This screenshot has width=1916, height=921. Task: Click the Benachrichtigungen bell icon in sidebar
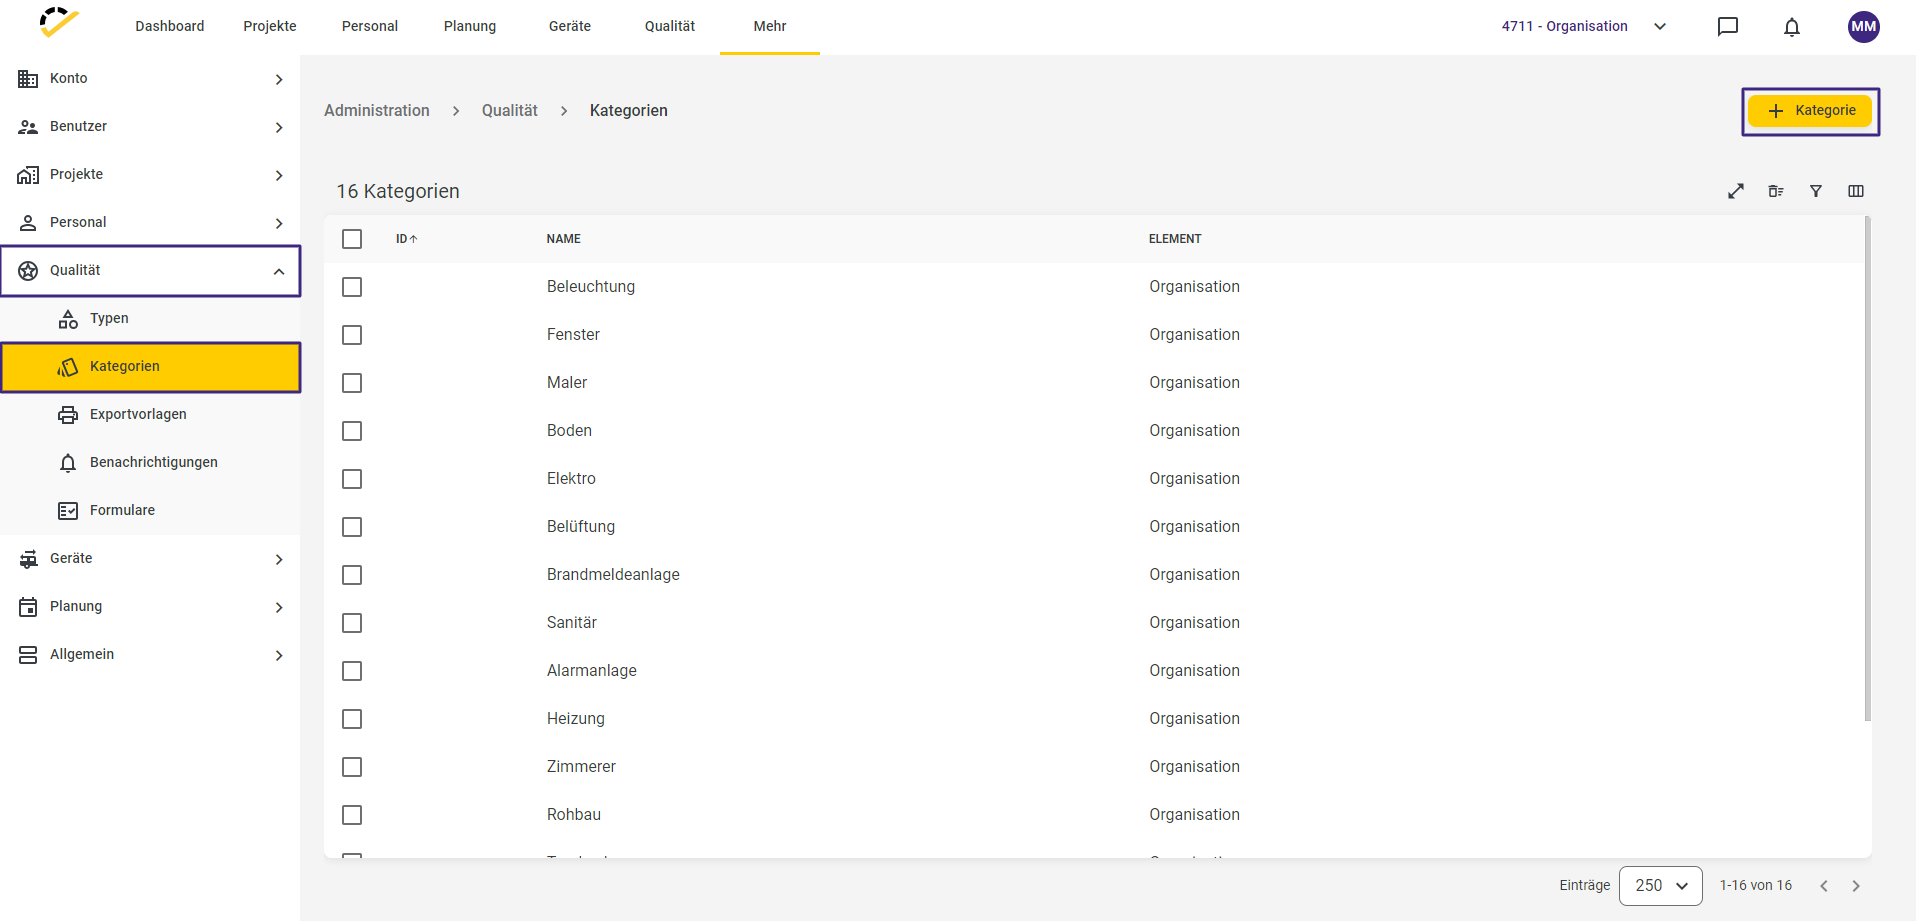click(68, 463)
